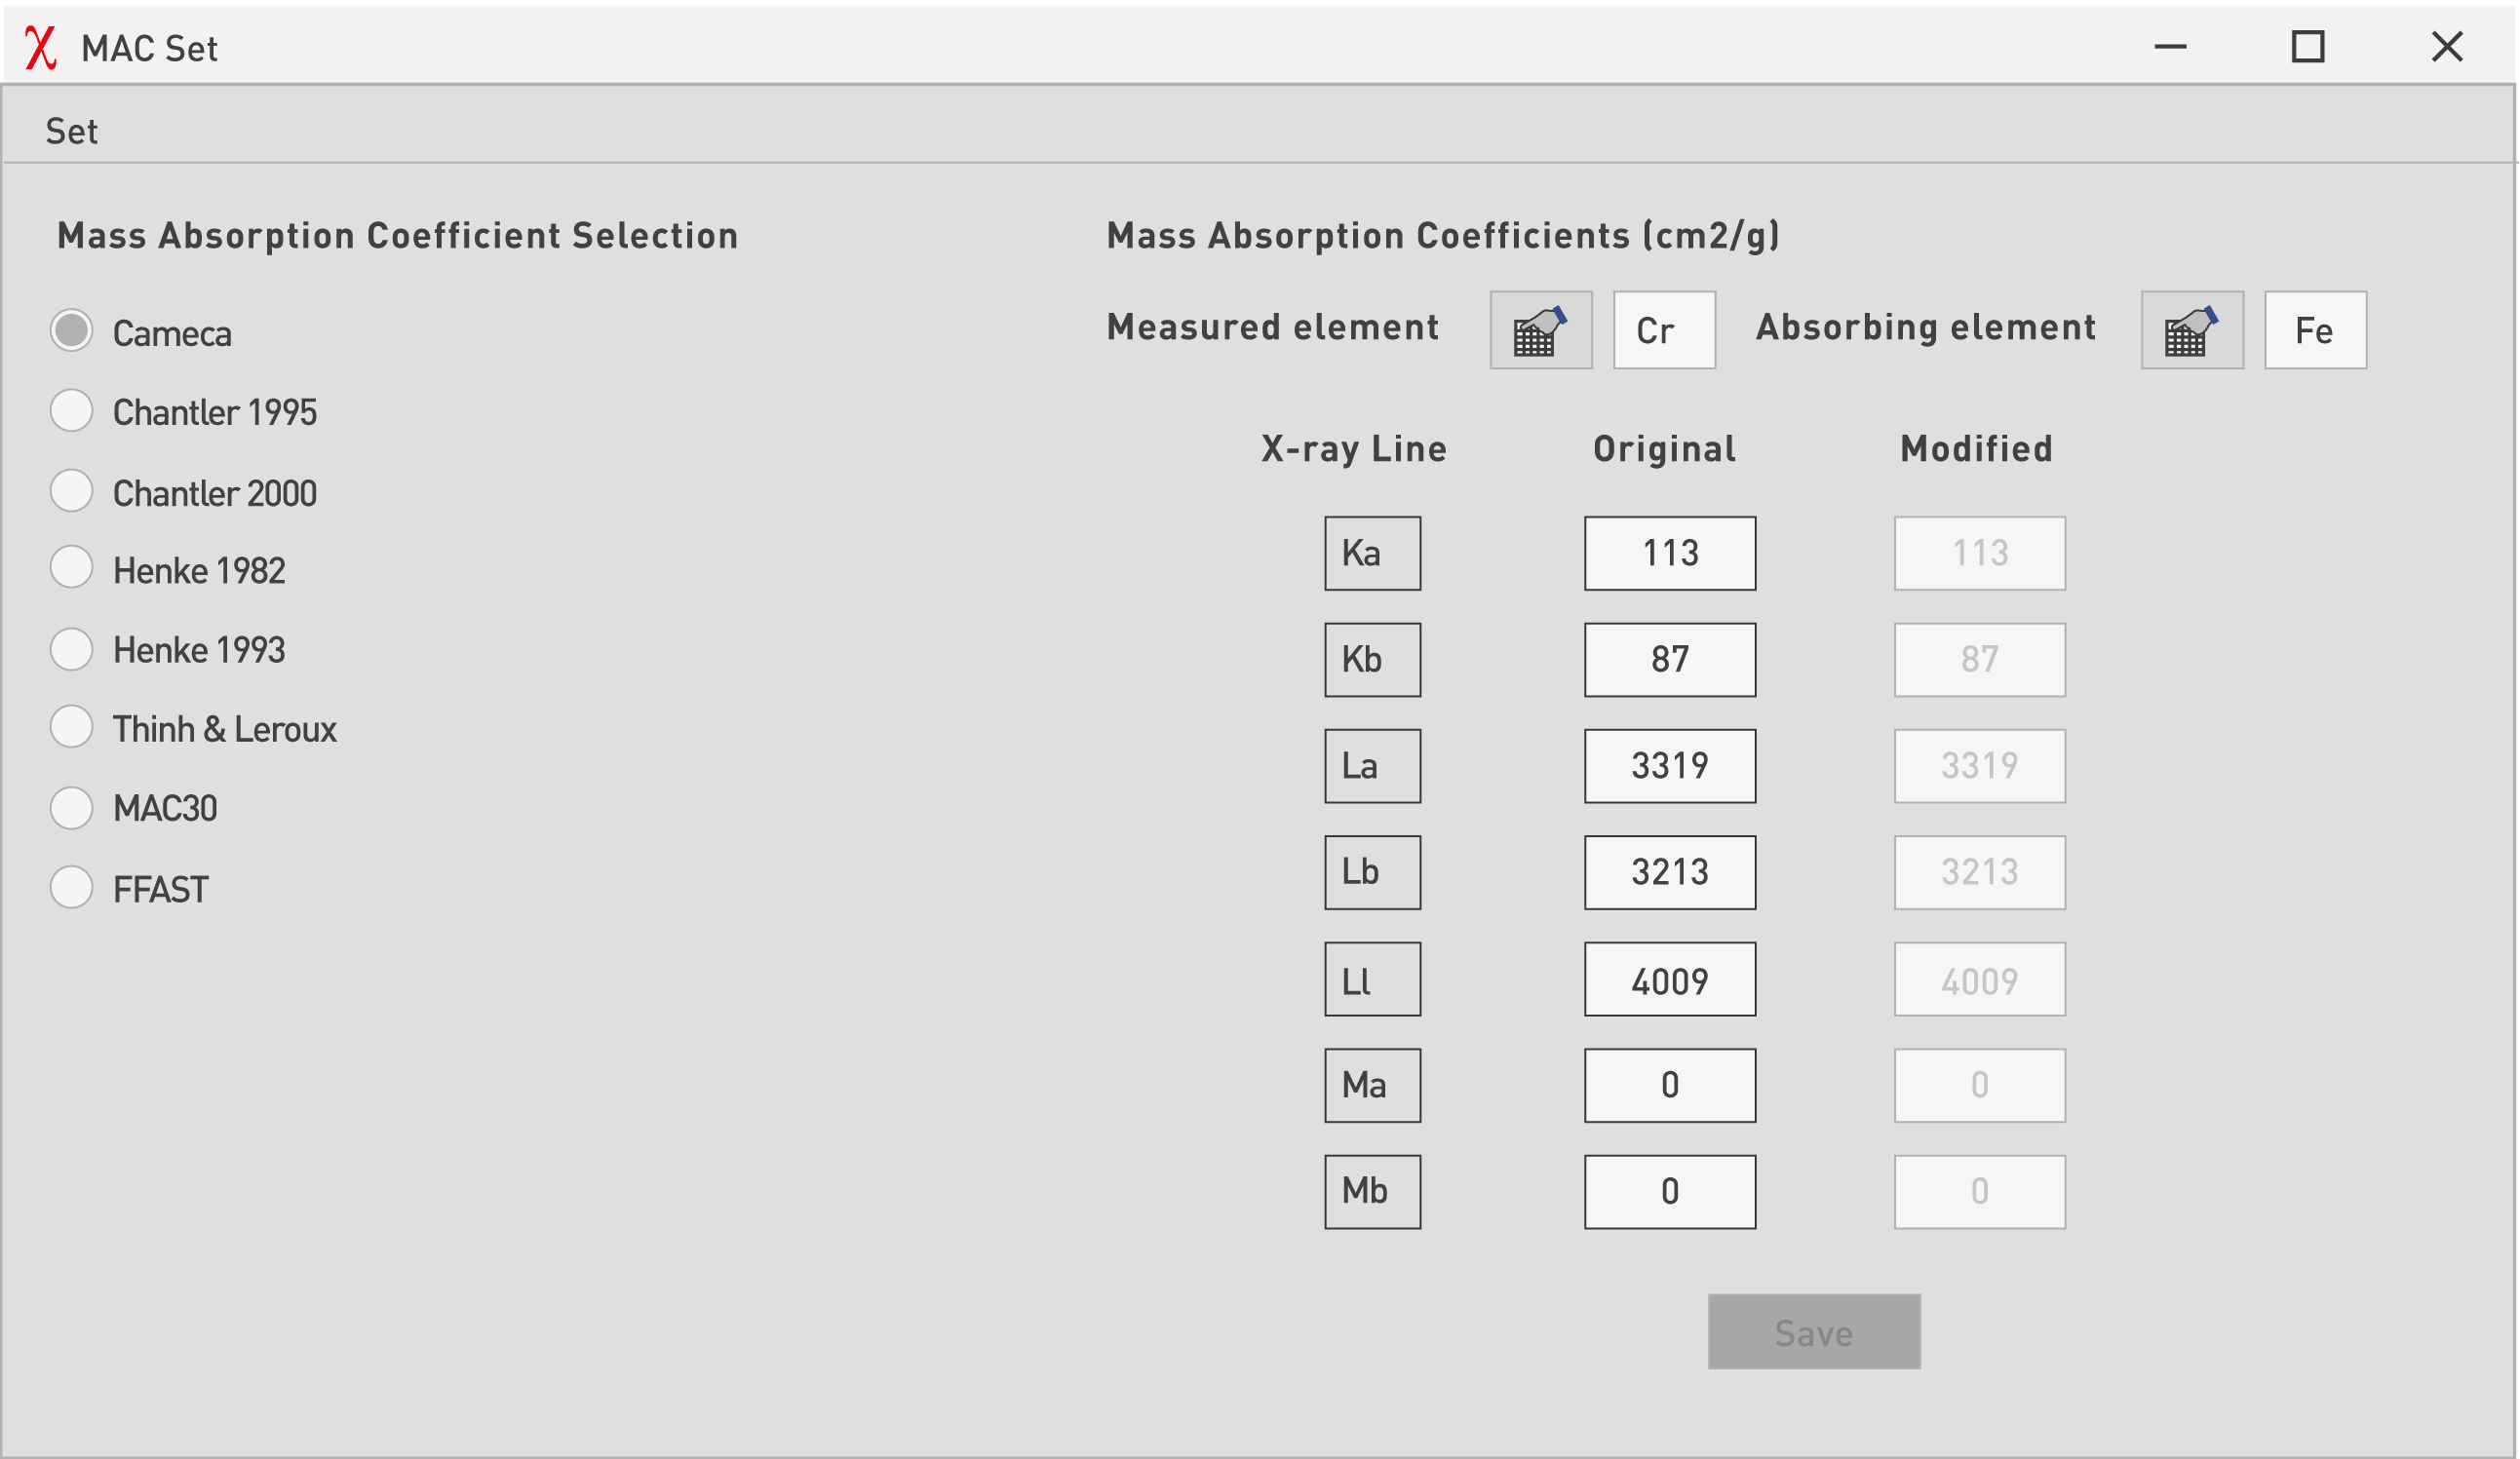The image size is (2520, 1459).
Task: Select the FFAST radio button
Action: pos(72,887)
